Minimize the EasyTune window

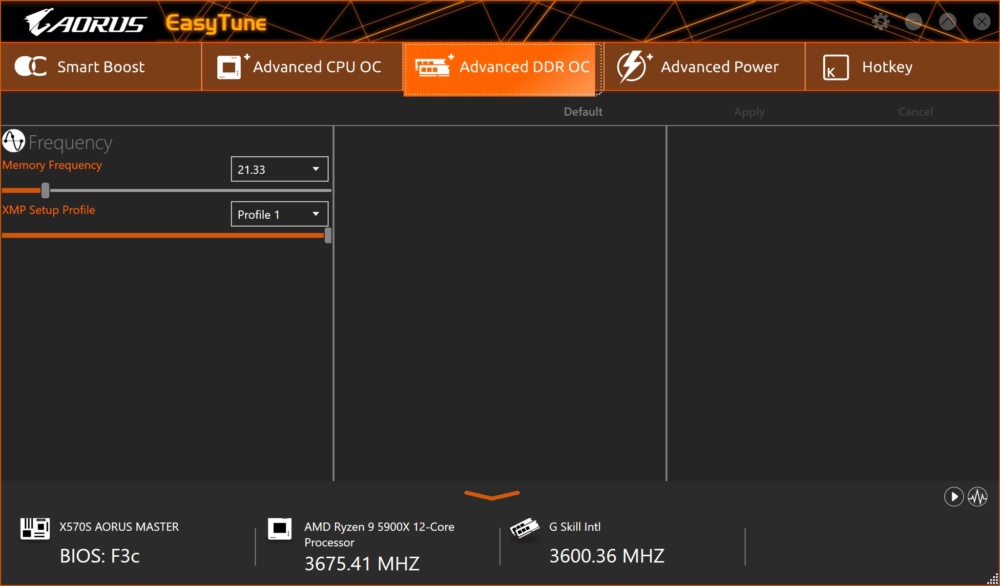[x=913, y=22]
